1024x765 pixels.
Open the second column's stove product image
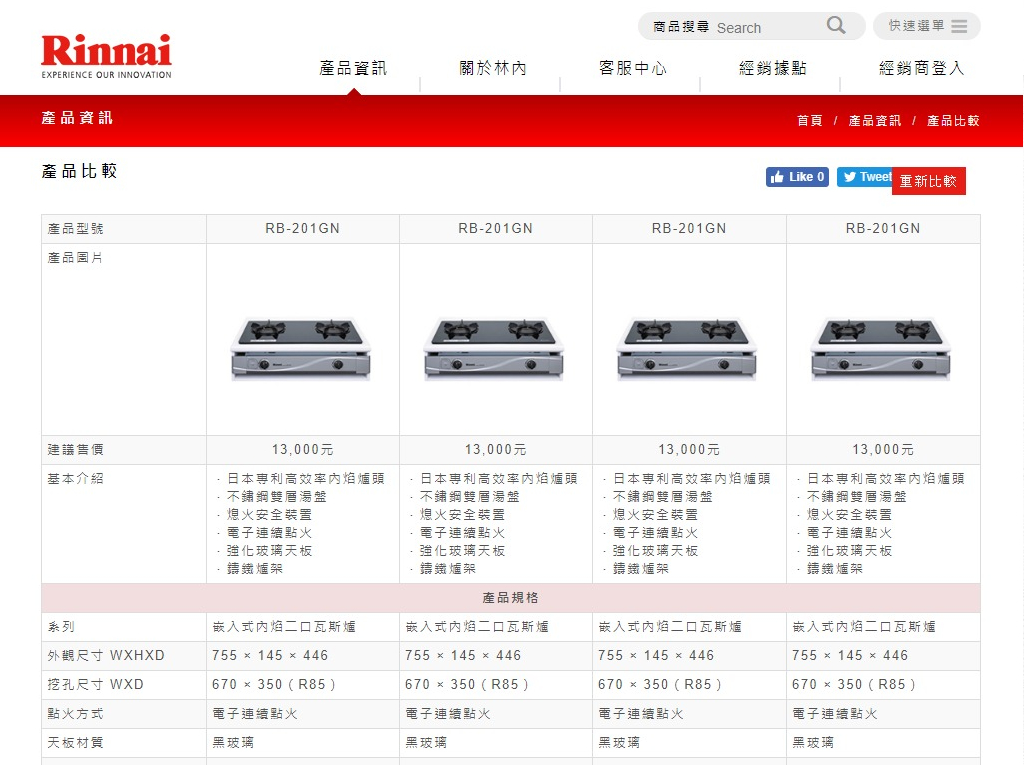coord(494,348)
